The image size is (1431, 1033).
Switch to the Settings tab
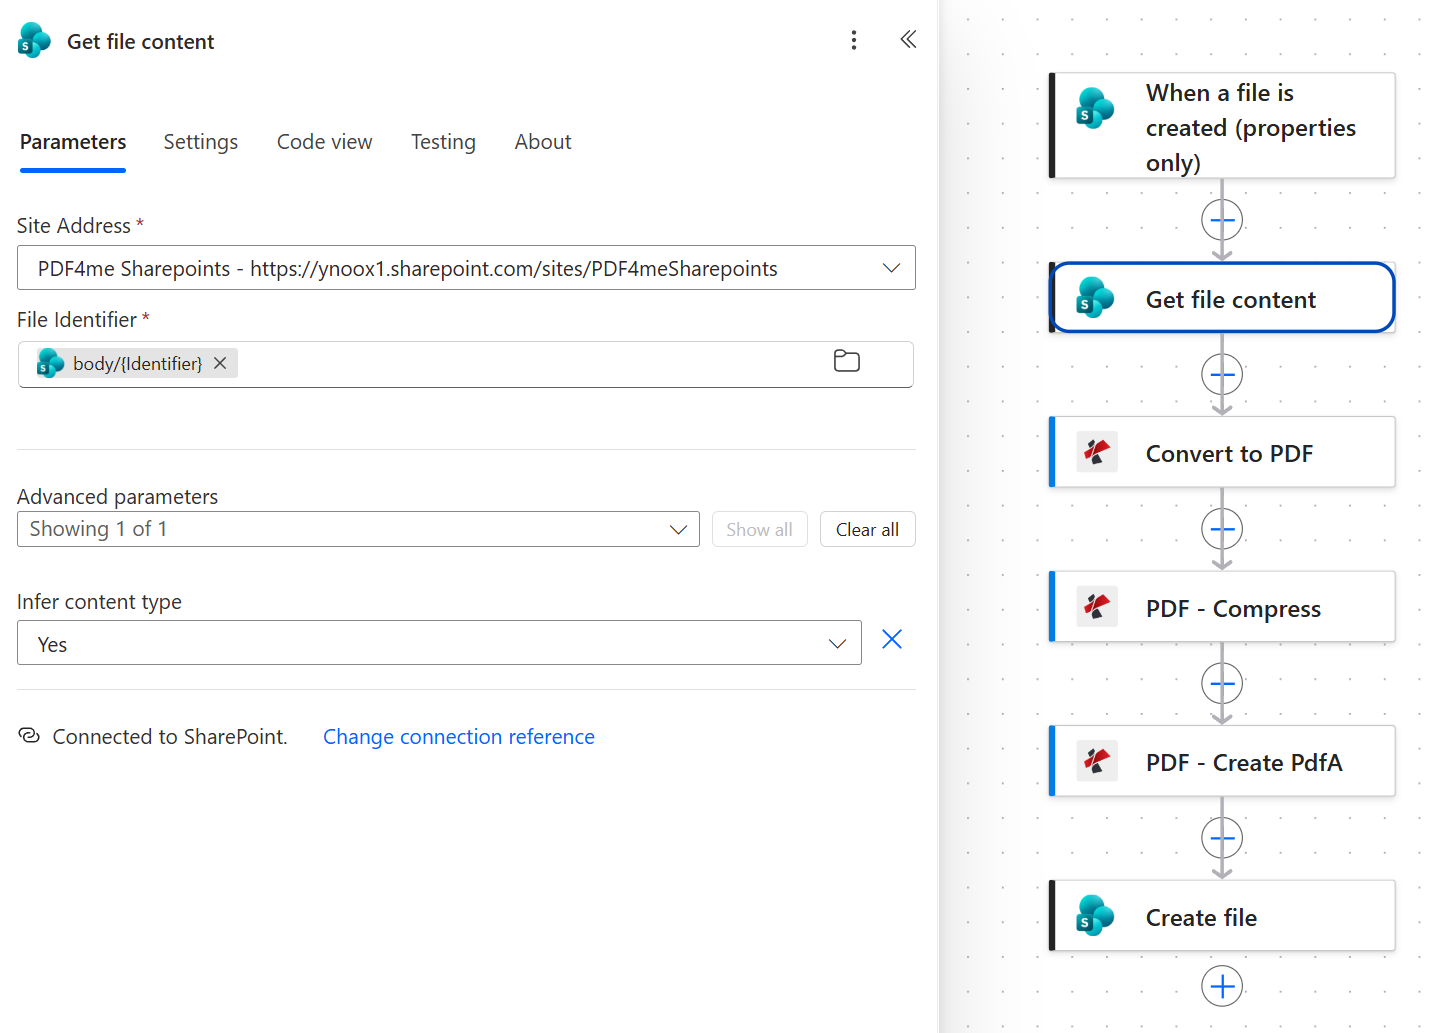tap(201, 142)
